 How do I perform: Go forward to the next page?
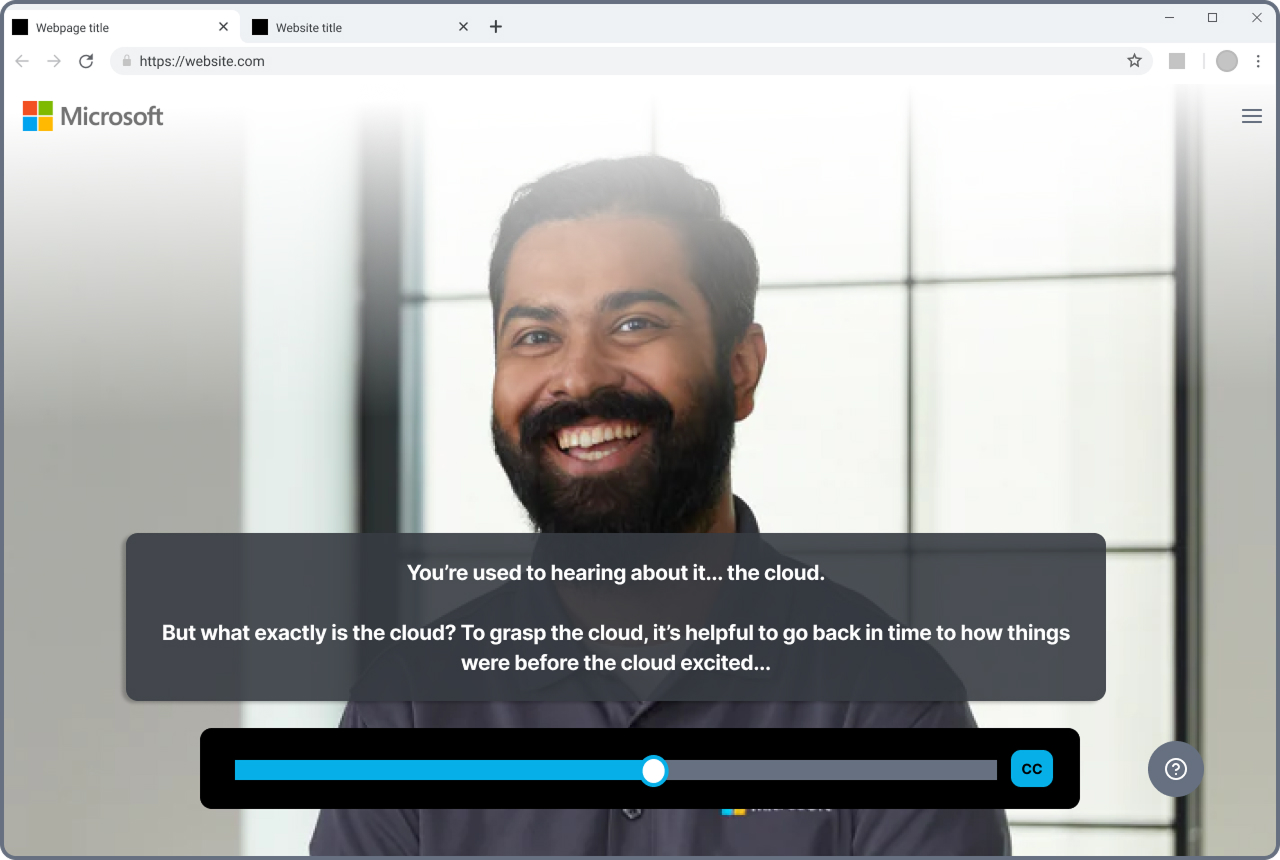(x=54, y=61)
